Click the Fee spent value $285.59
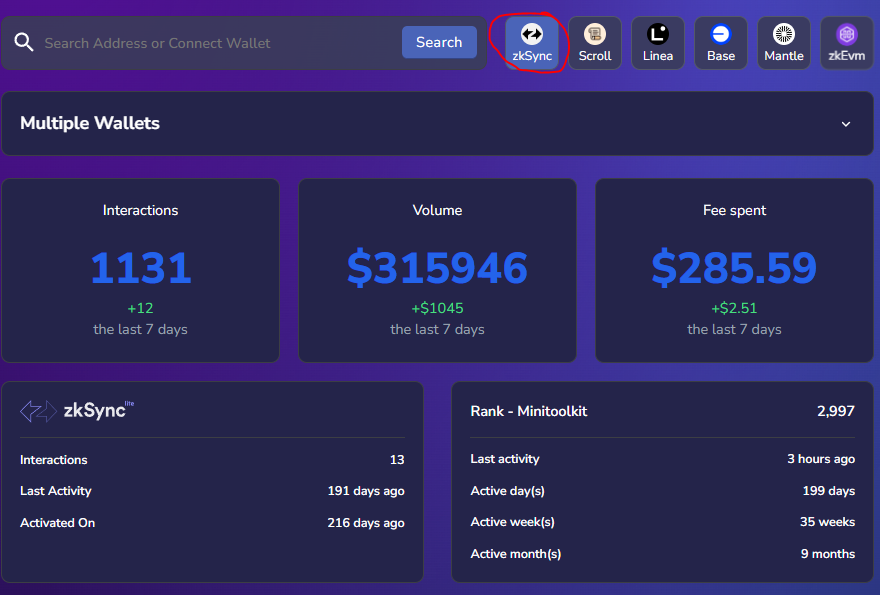This screenshot has height=595, width=880. 734,268
